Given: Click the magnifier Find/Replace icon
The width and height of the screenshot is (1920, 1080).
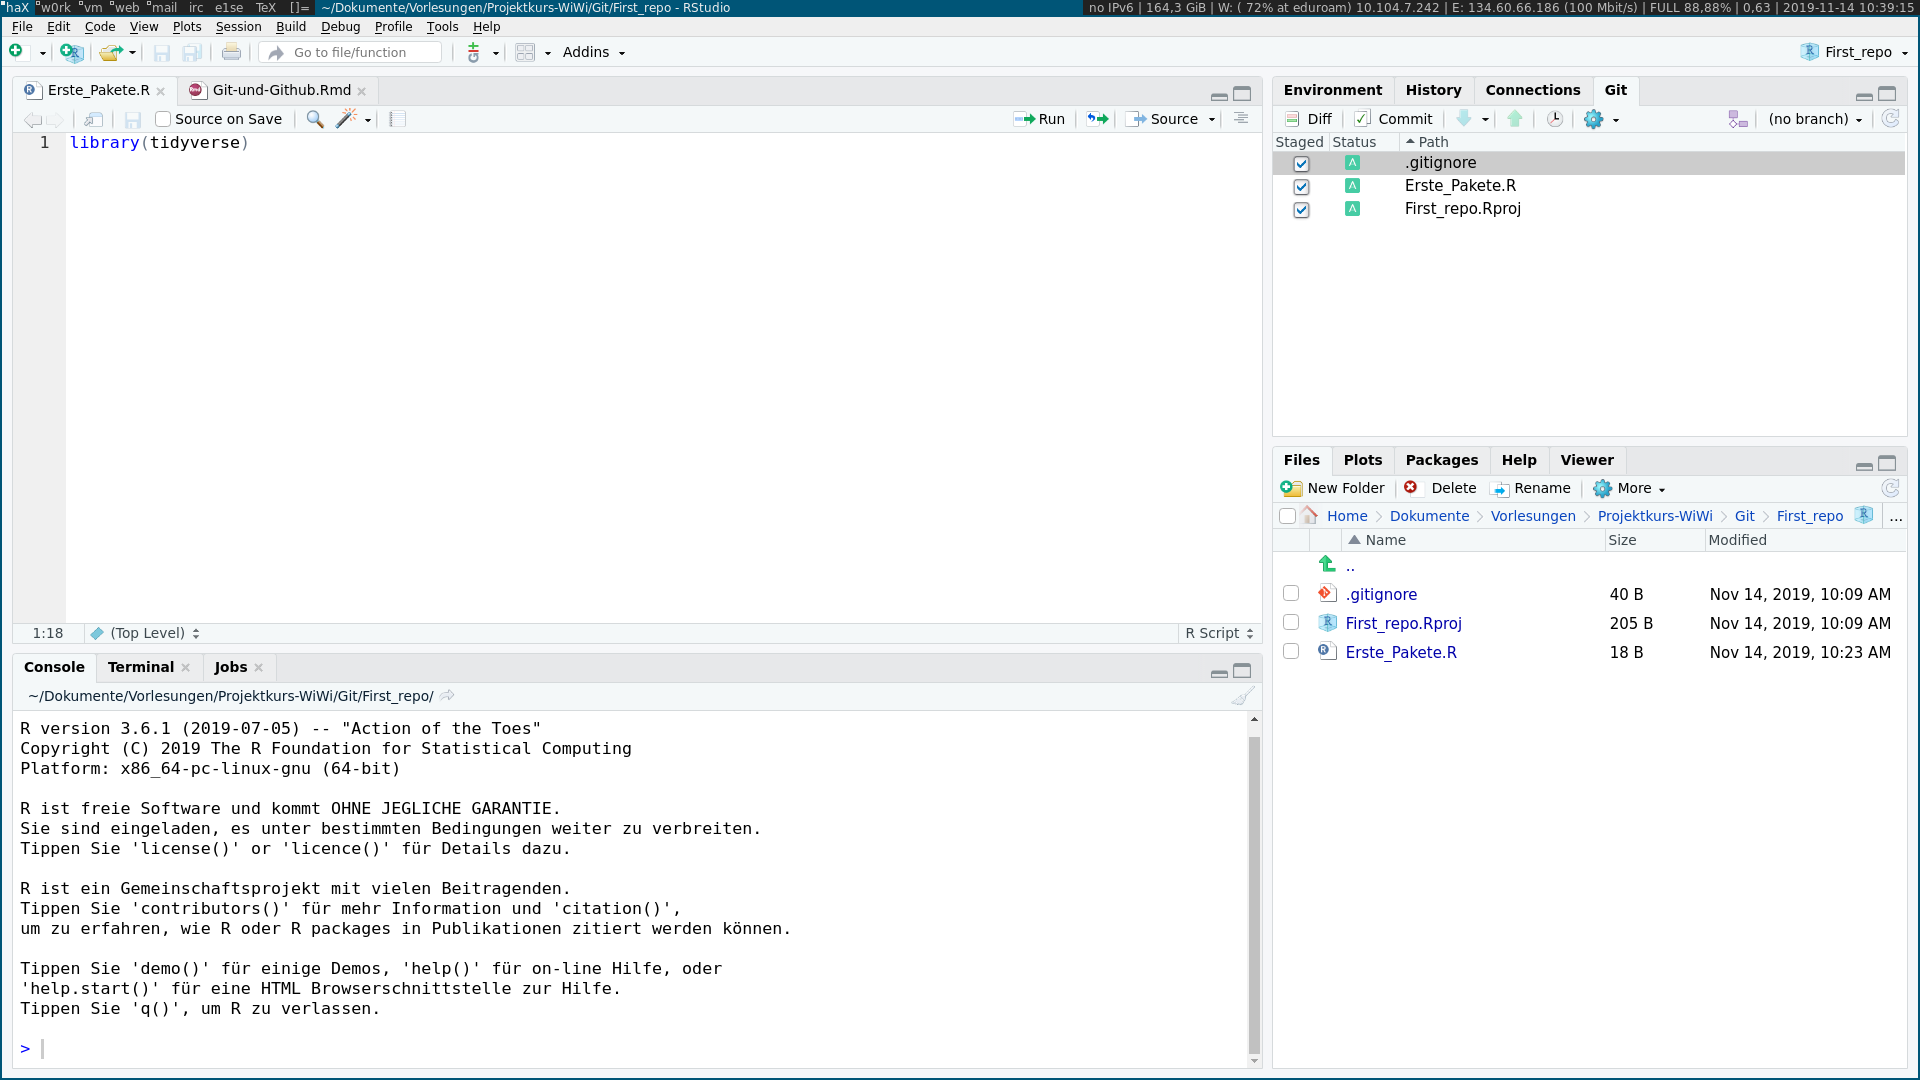Looking at the screenshot, I should coord(315,119).
